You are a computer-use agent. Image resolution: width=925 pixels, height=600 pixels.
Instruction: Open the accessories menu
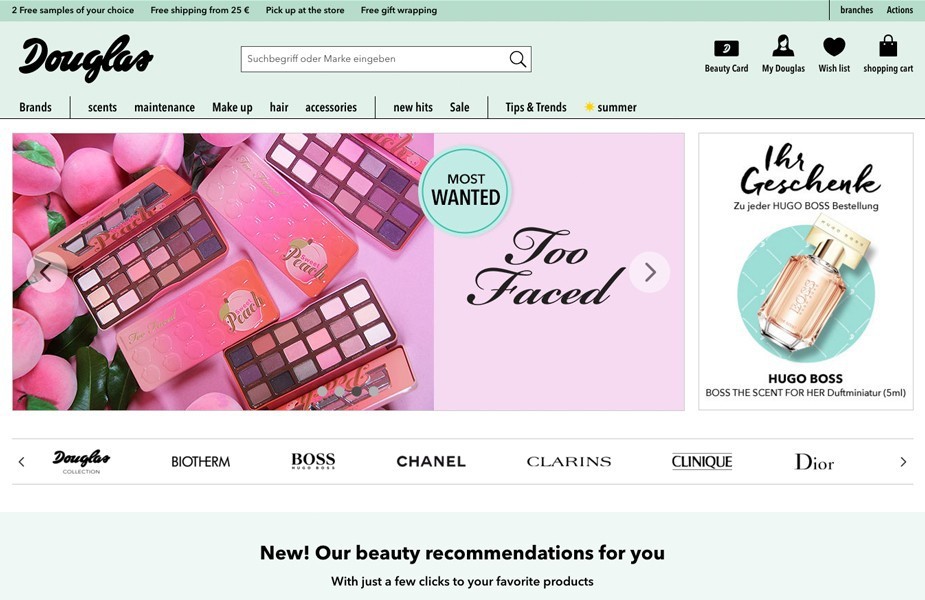click(x=331, y=107)
